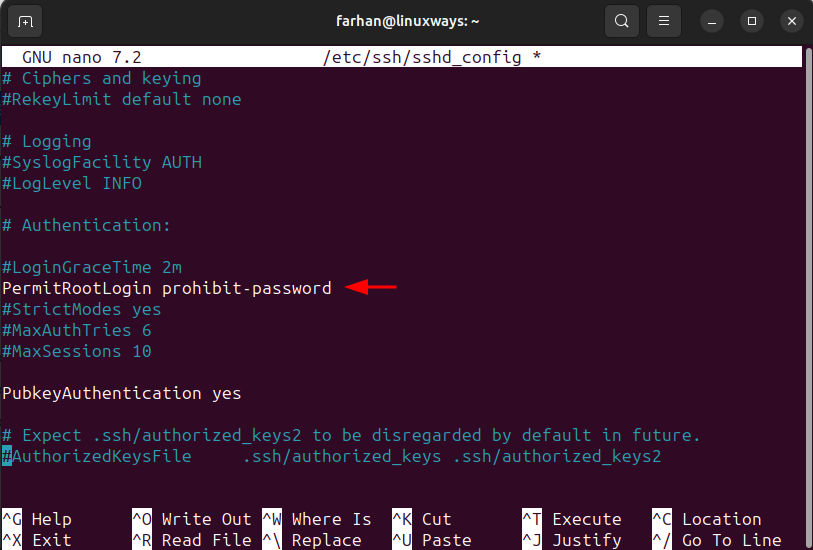Place cursor on PermitRootLogin prohibit-password line
Screen dimensions: 813x550
pos(166,288)
